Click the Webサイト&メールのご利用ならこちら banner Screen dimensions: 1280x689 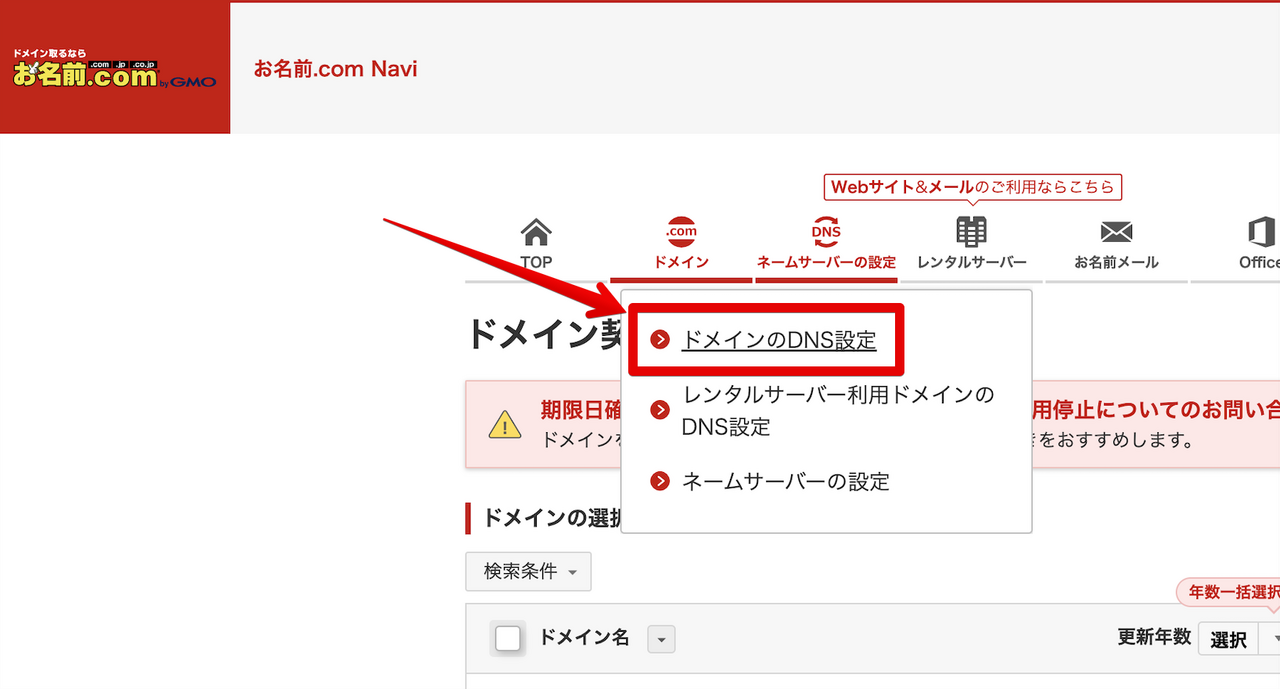click(x=971, y=187)
